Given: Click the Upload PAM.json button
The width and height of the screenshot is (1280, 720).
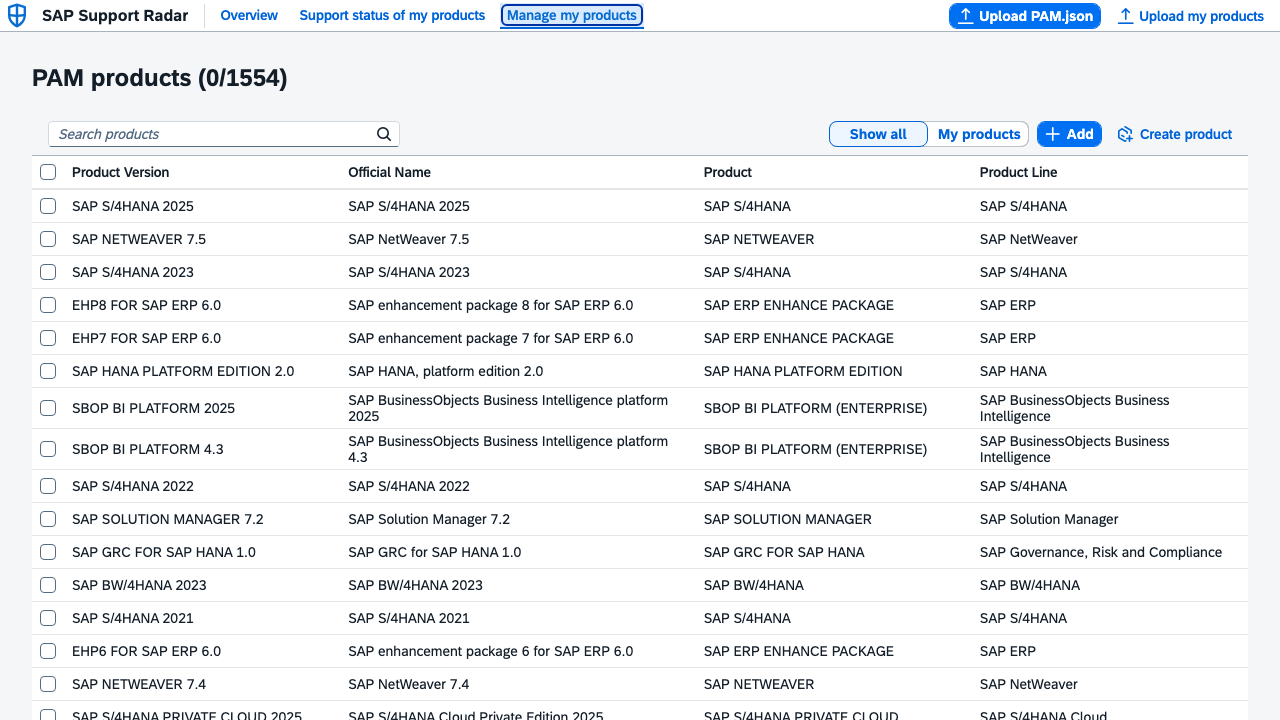Looking at the screenshot, I should [1025, 16].
